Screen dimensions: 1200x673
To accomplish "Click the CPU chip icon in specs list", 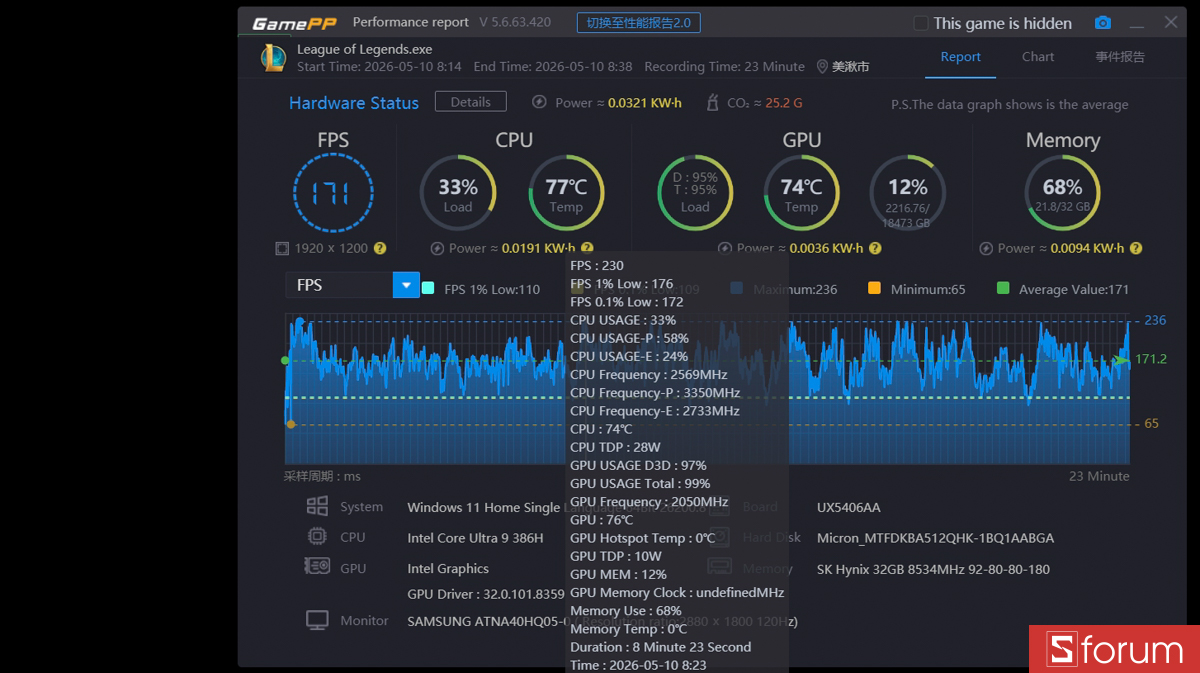I will point(317,537).
